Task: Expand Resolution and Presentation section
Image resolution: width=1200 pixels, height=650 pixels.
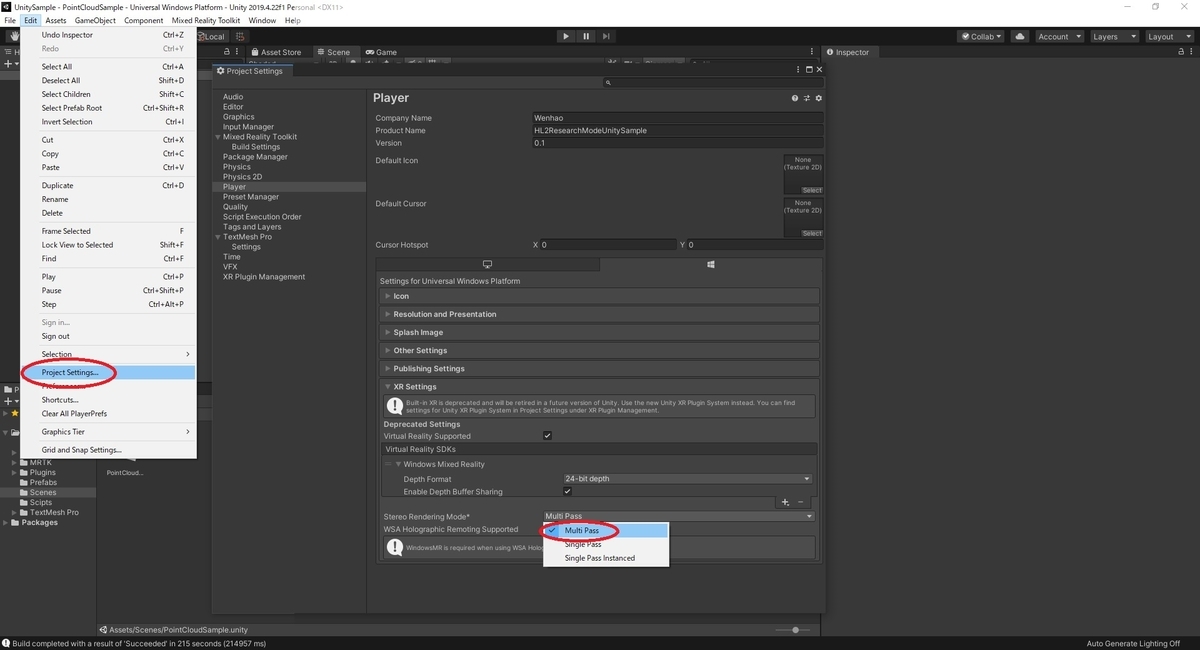Action: pos(599,314)
